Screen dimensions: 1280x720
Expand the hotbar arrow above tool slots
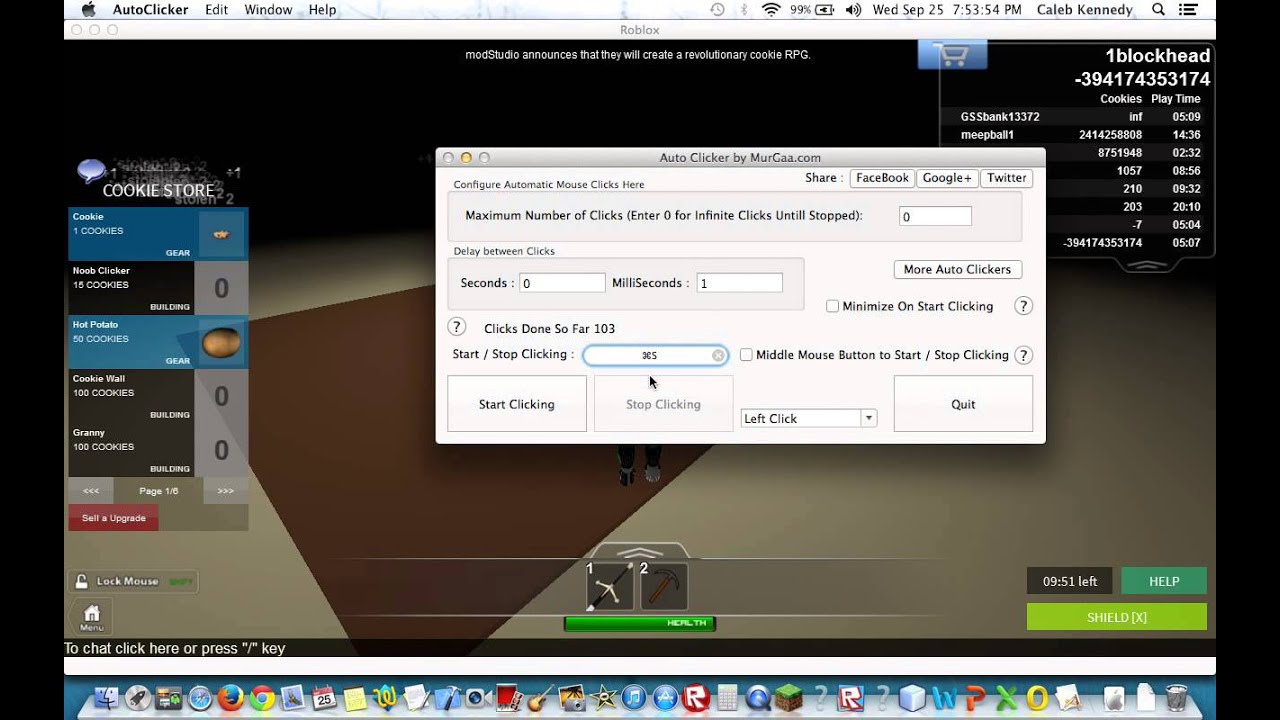pos(640,552)
